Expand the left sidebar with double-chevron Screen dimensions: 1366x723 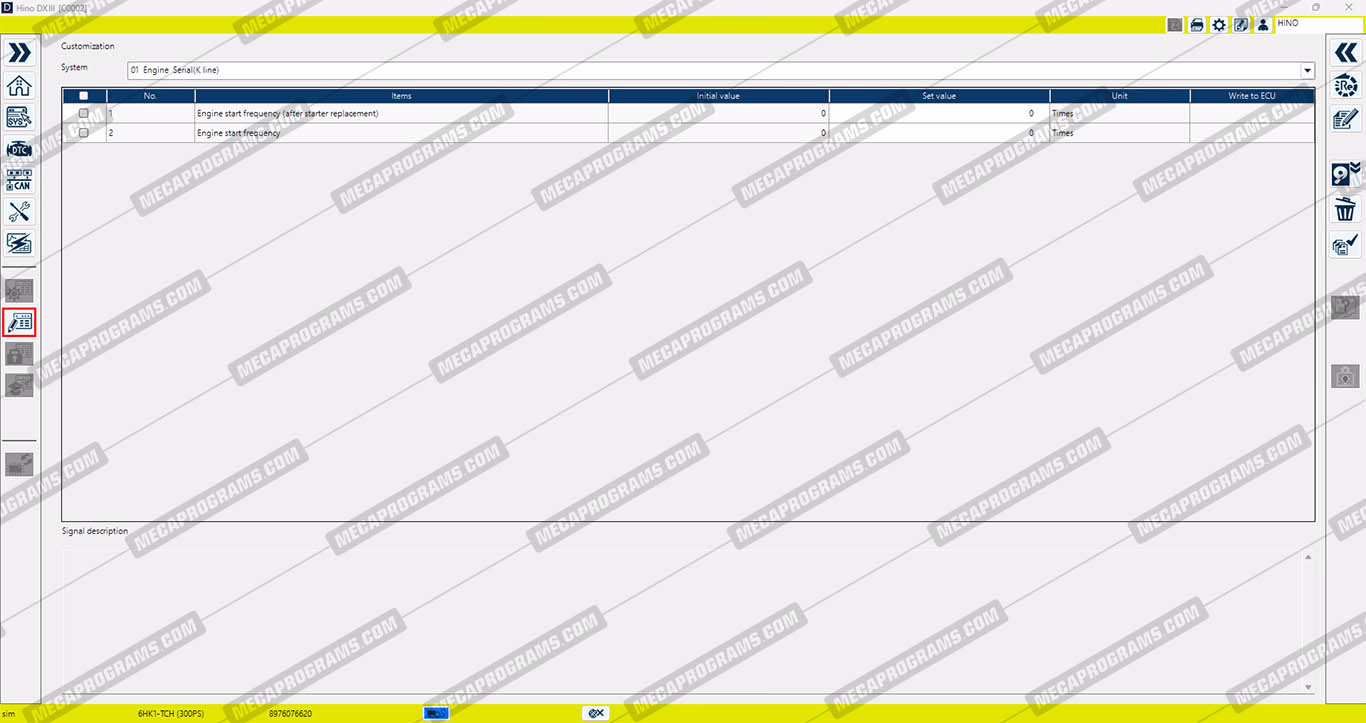19,53
